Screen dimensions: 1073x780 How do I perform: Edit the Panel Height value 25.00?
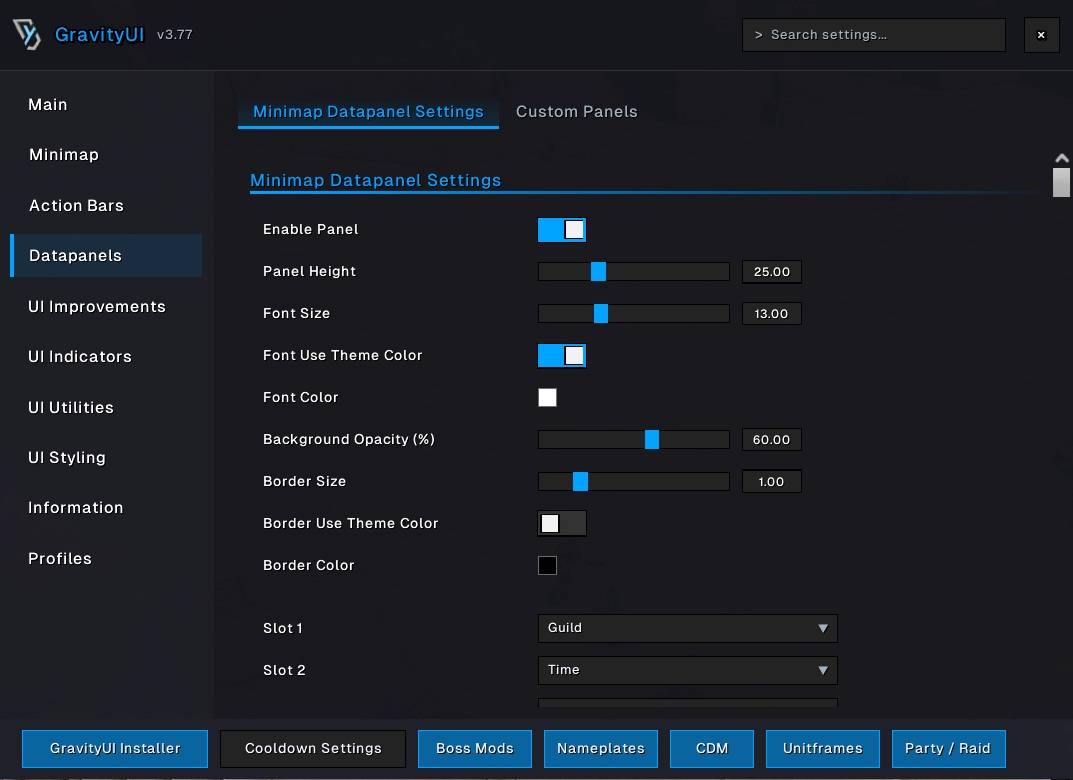tap(771, 272)
